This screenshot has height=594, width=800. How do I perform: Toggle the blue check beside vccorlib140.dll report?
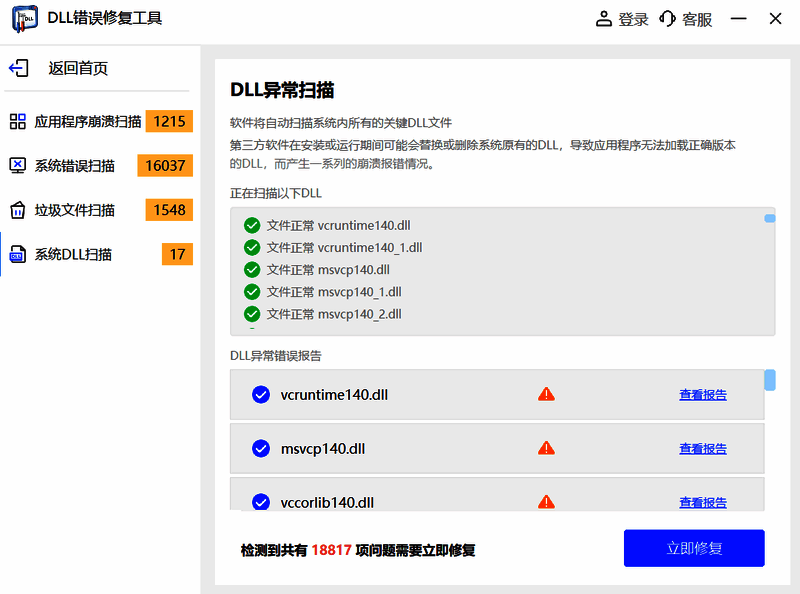point(261,501)
